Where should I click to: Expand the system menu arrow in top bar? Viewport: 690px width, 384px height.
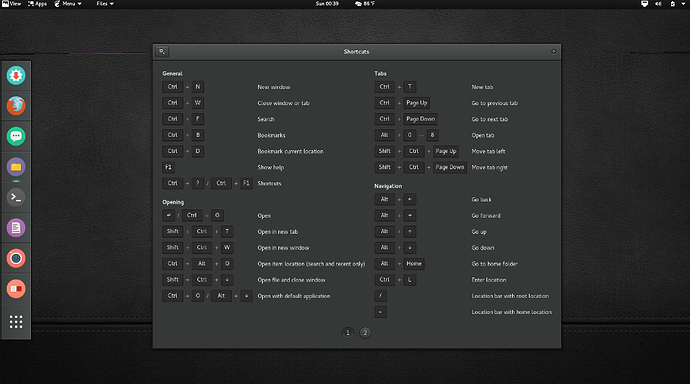click(x=684, y=4)
